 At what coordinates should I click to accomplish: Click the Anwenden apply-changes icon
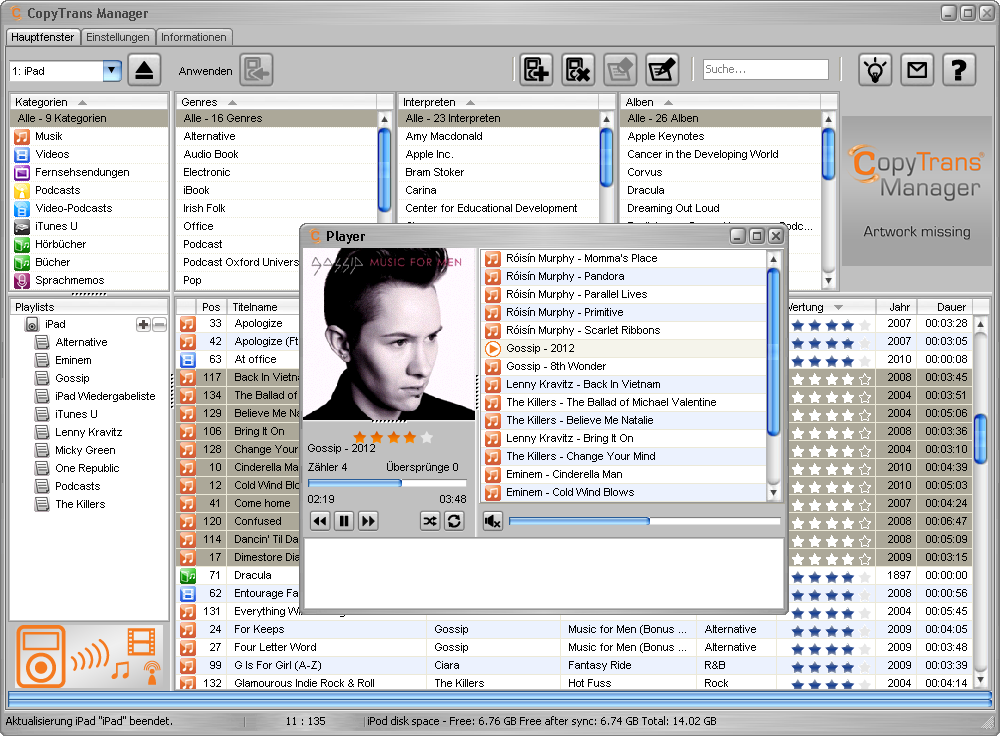tap(256, 70)
